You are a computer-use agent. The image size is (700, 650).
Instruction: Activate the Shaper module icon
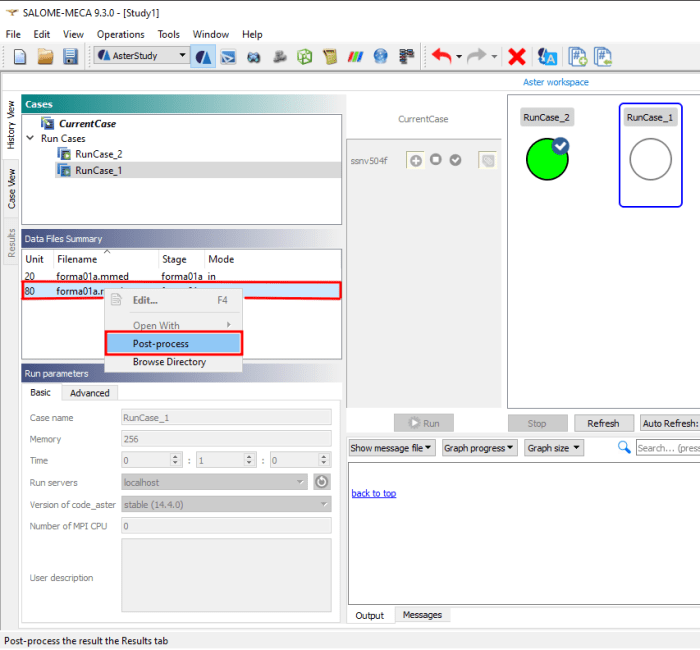pyautogui.click(x=228, y=57)
